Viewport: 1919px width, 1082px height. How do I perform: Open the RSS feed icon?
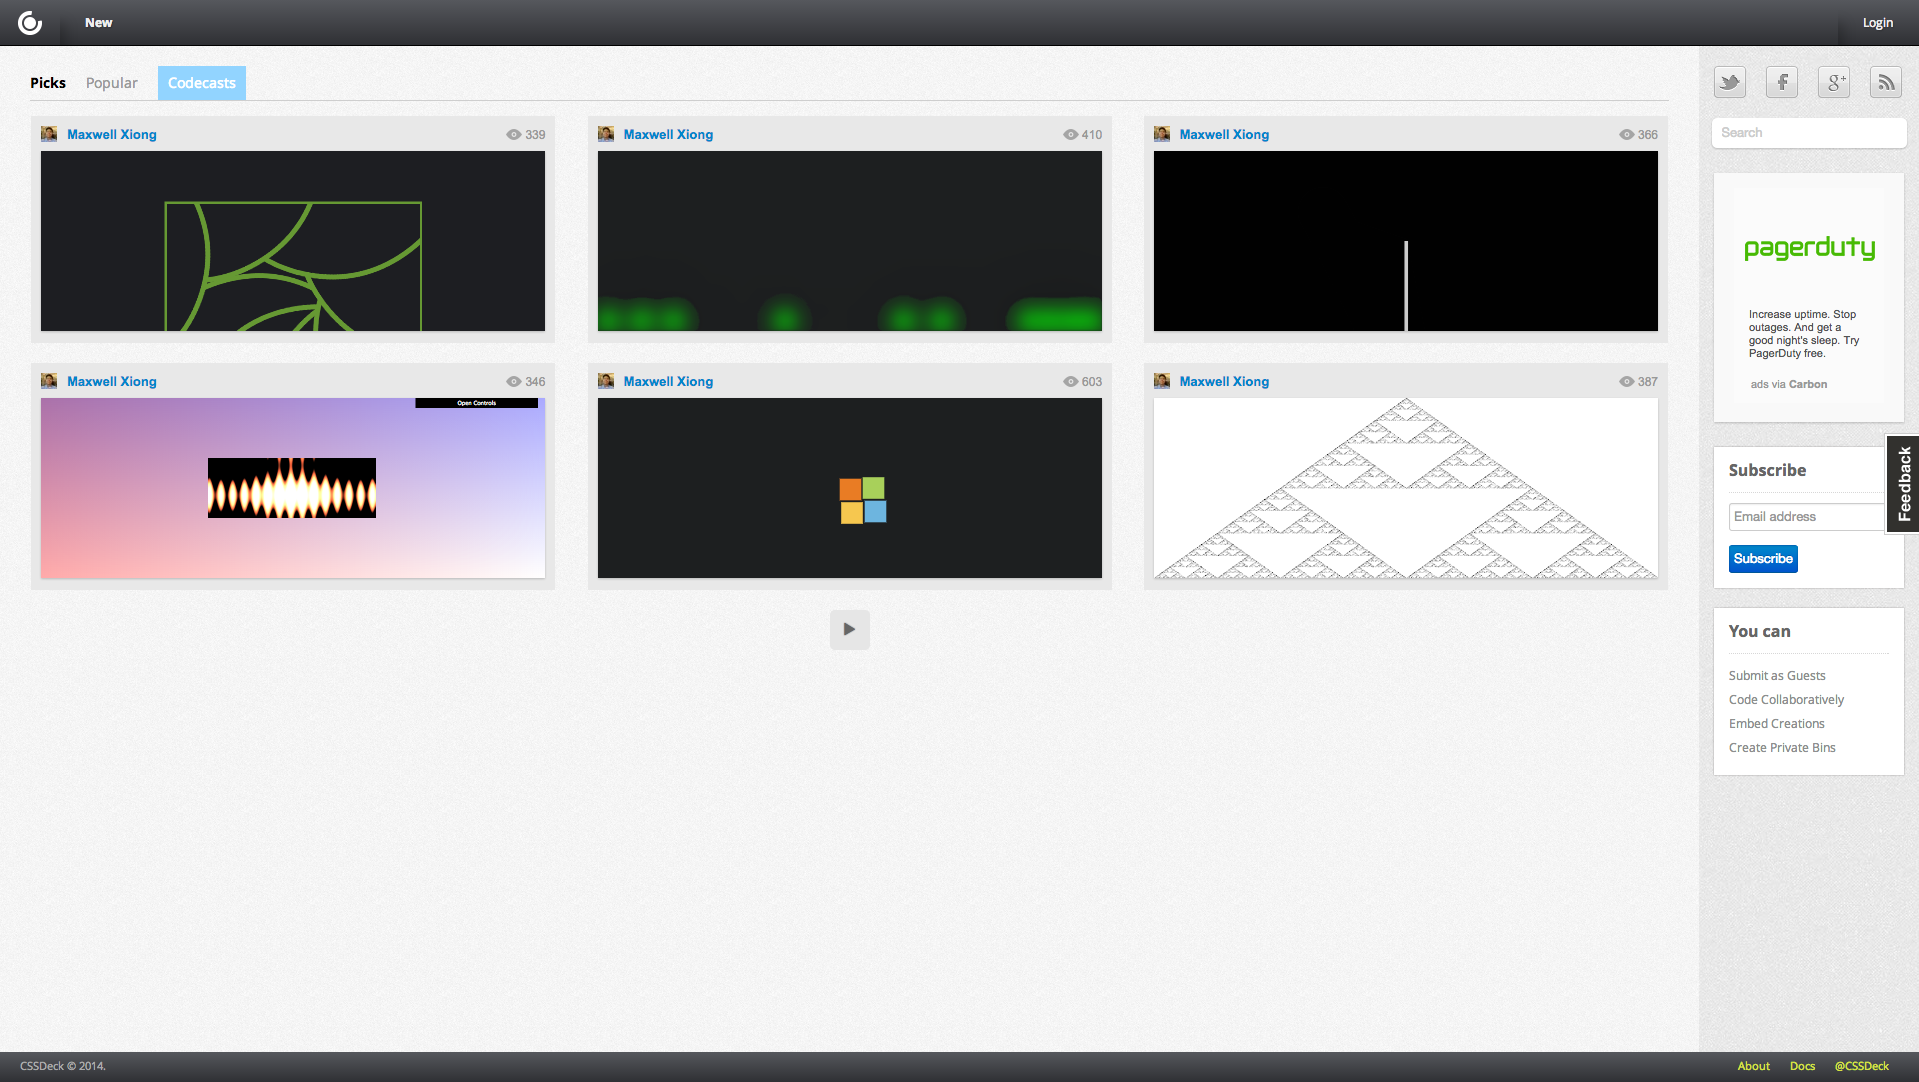[x=1886, y=82]
